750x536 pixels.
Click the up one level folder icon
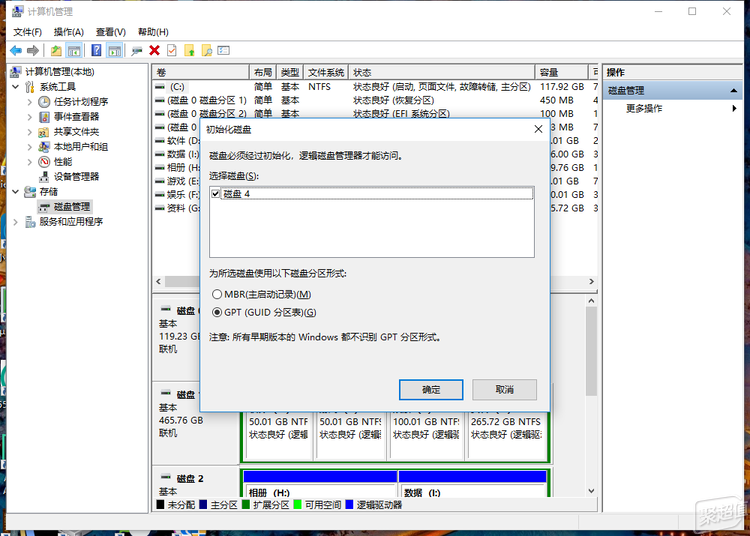(x=56, y=50)
